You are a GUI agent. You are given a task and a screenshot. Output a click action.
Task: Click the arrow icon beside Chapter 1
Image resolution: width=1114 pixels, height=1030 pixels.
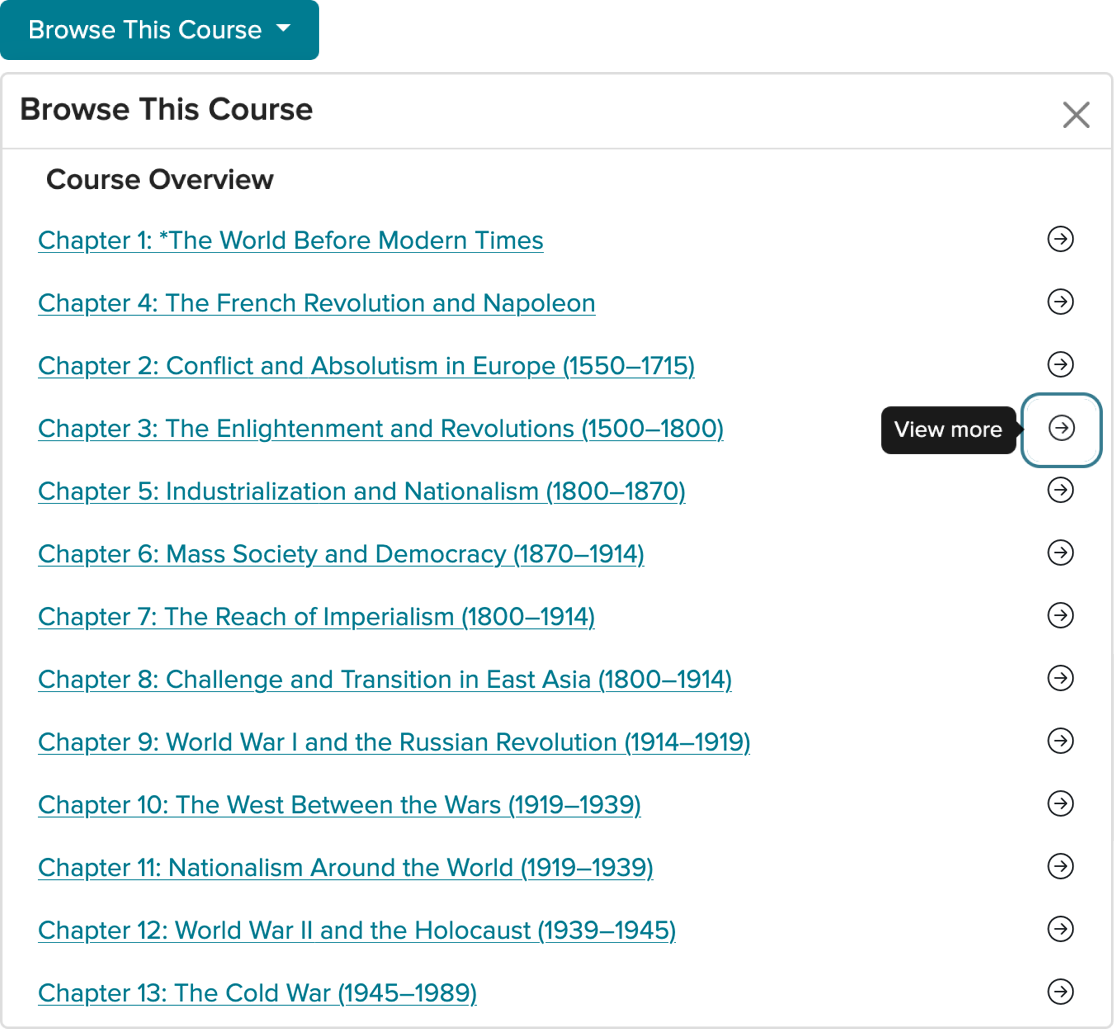click(1060, 239)
